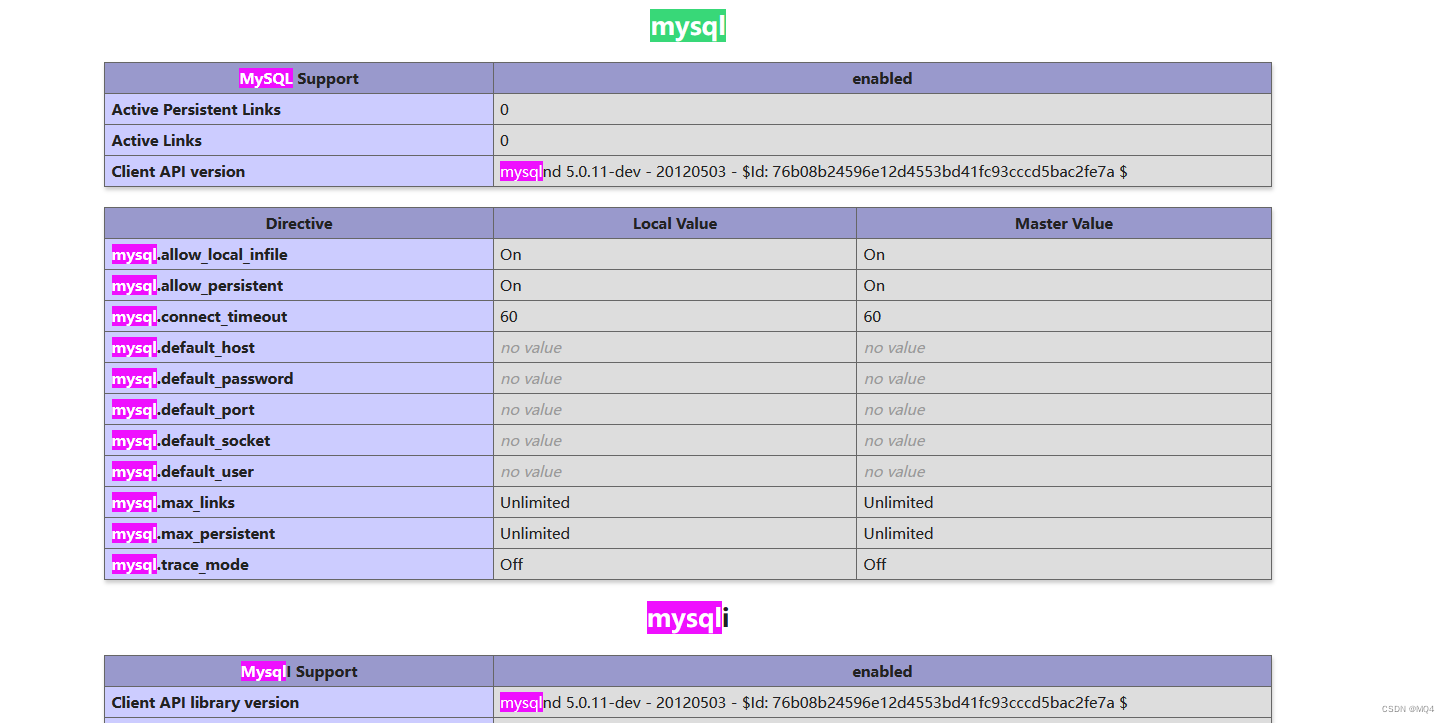Click the Unlimited value for mysql.max_links
Image resolution: width=1450 pixels, height=723 pixels.
pos(535,502)
